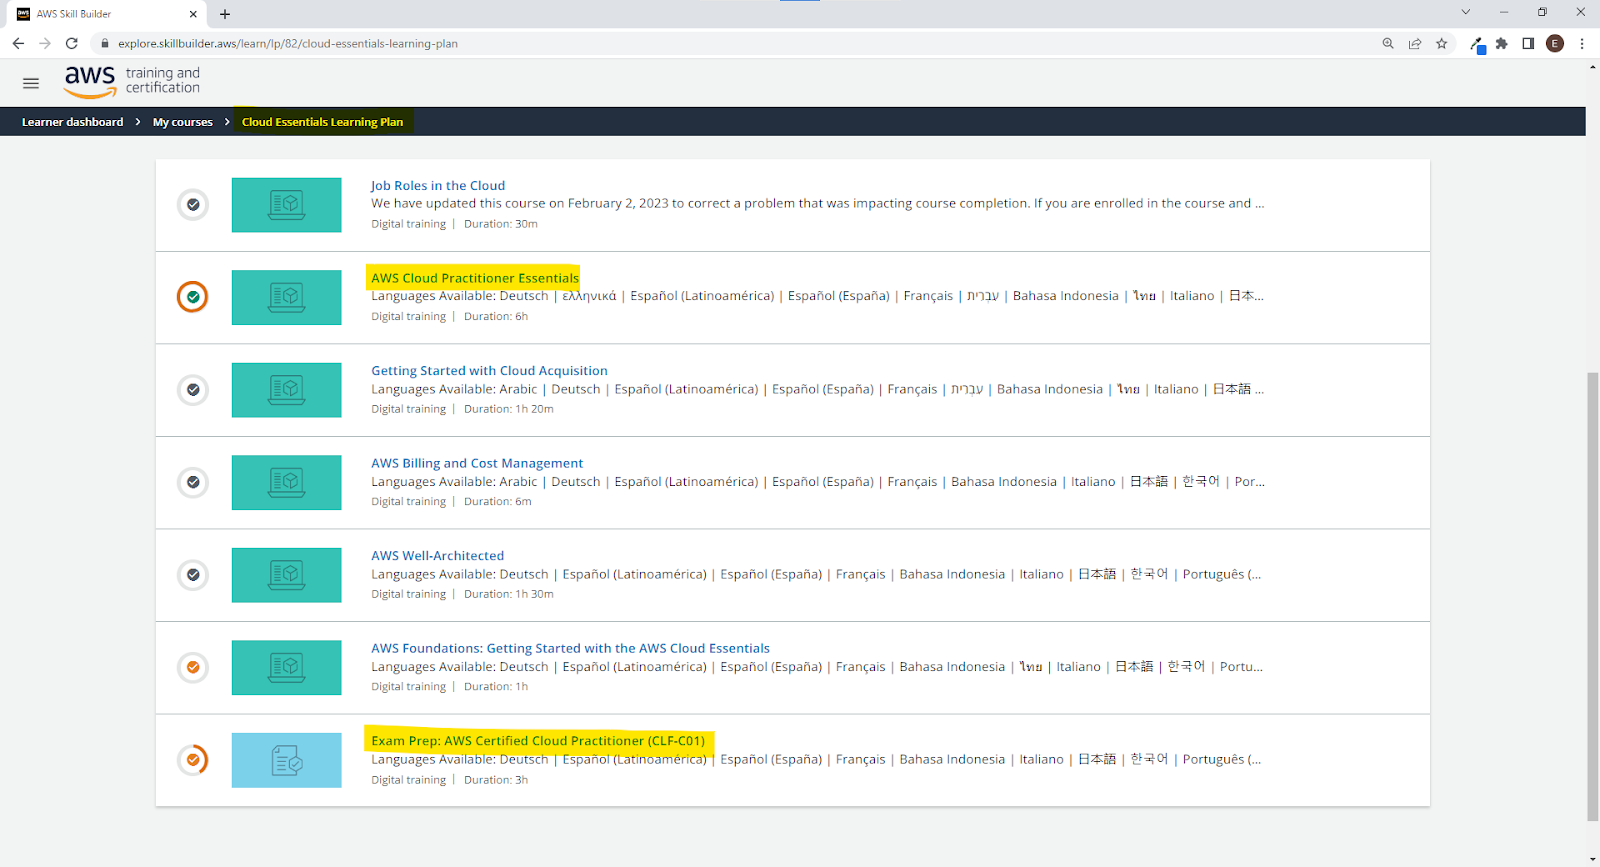Click the February 2, 2023 update description
This screenshot has height=867, width=1600.
pos(817,203)
